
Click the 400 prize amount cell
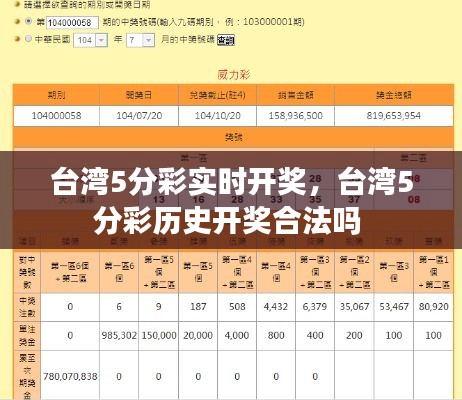pos(315,336)
